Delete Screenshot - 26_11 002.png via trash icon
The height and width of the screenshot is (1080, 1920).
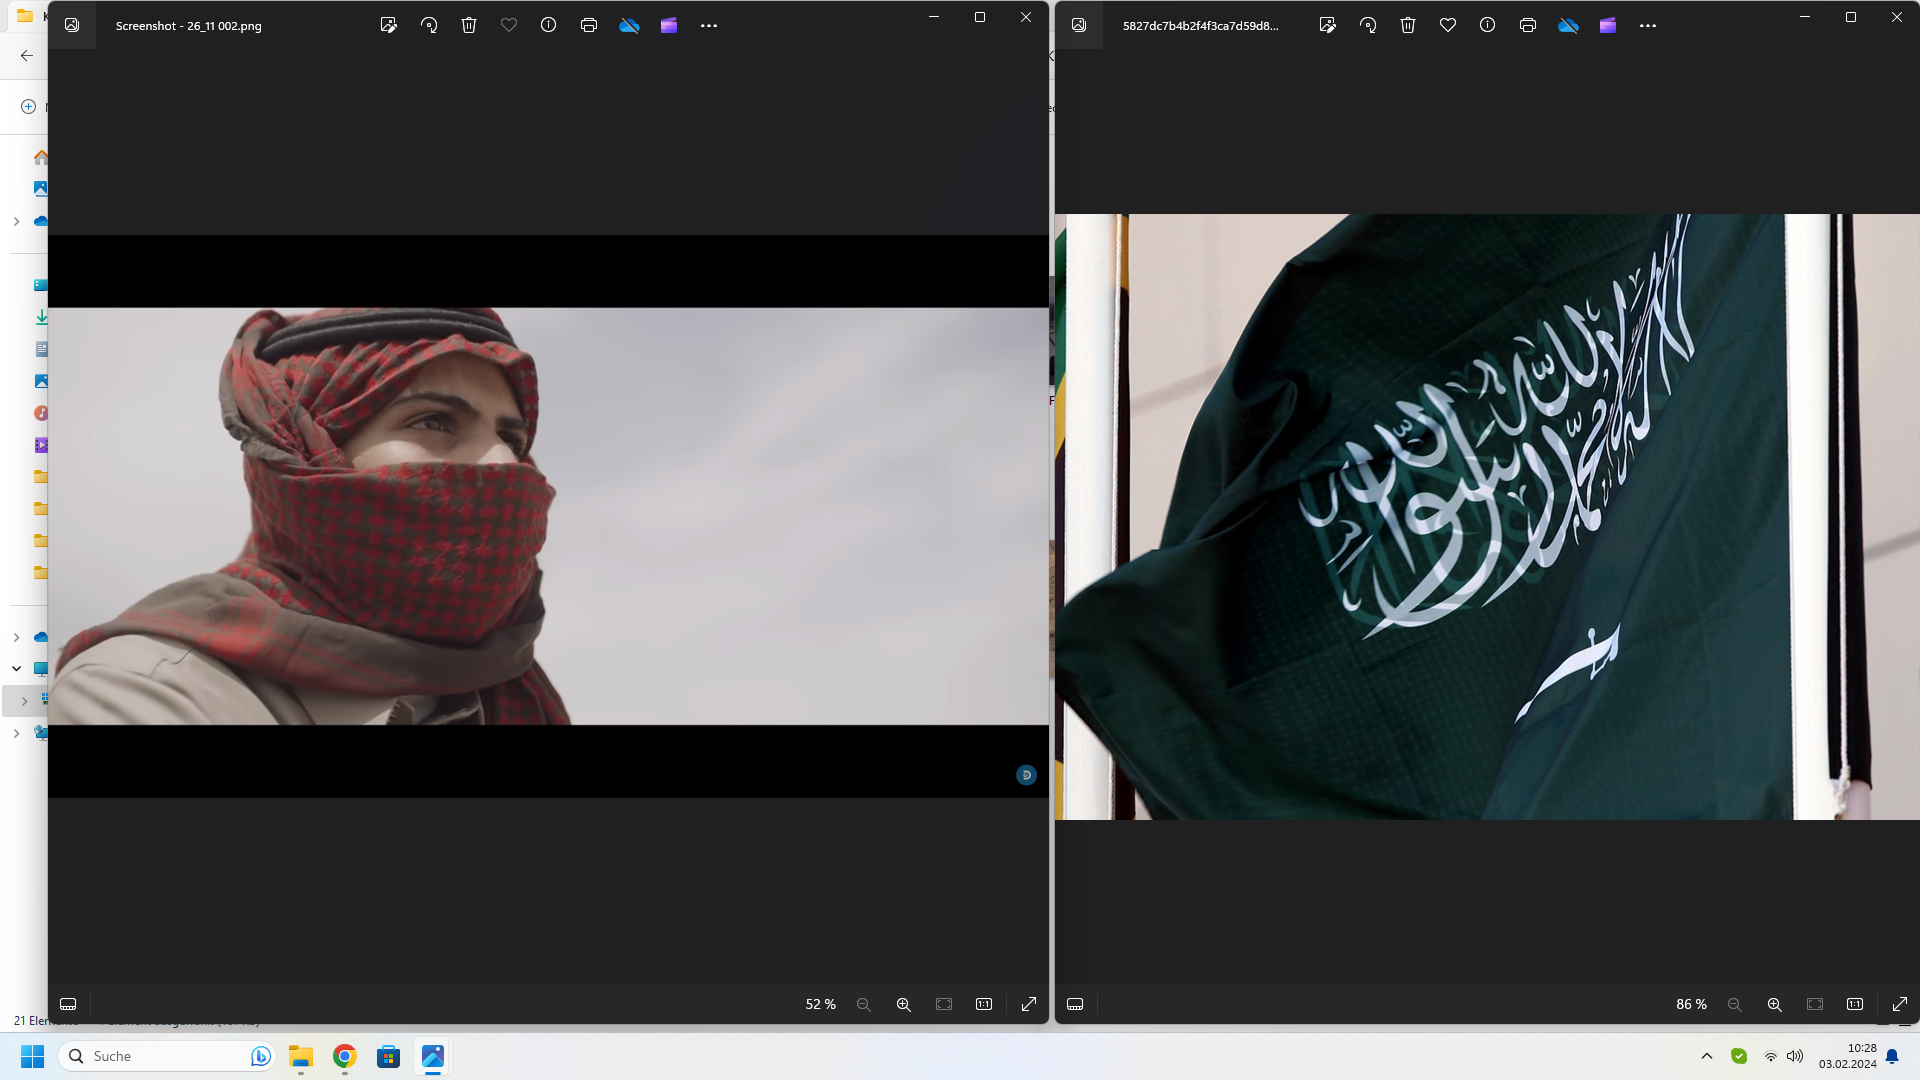469,25
